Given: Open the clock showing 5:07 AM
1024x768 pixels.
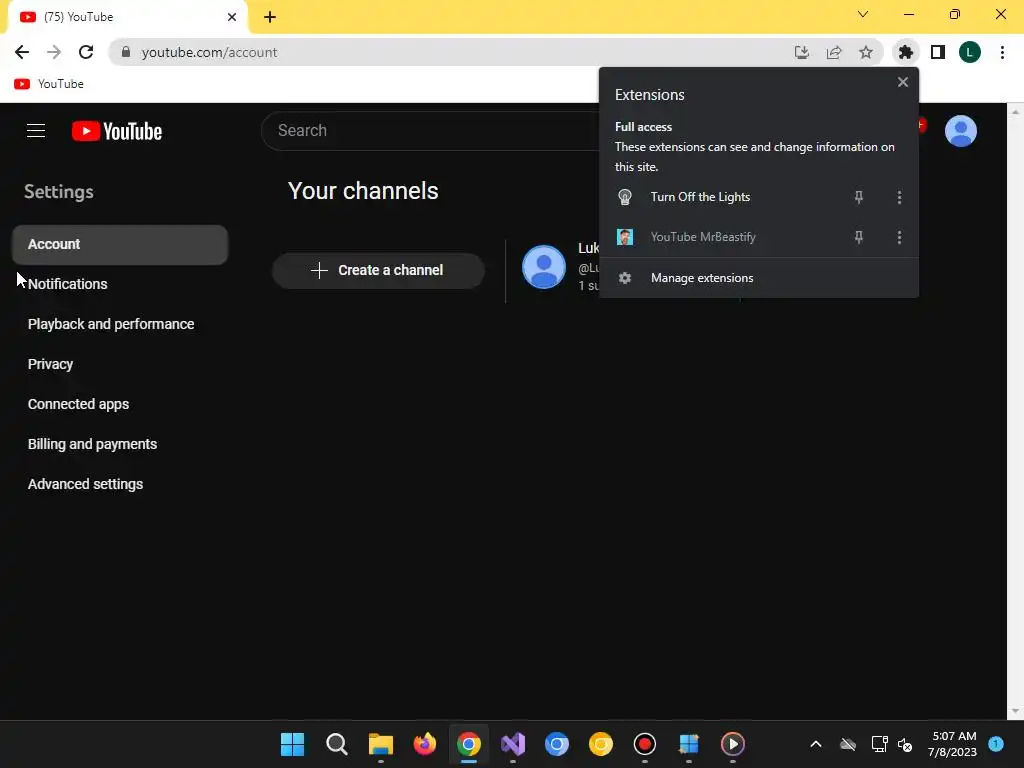Looking at the screenshot, I should pos(953,744).
